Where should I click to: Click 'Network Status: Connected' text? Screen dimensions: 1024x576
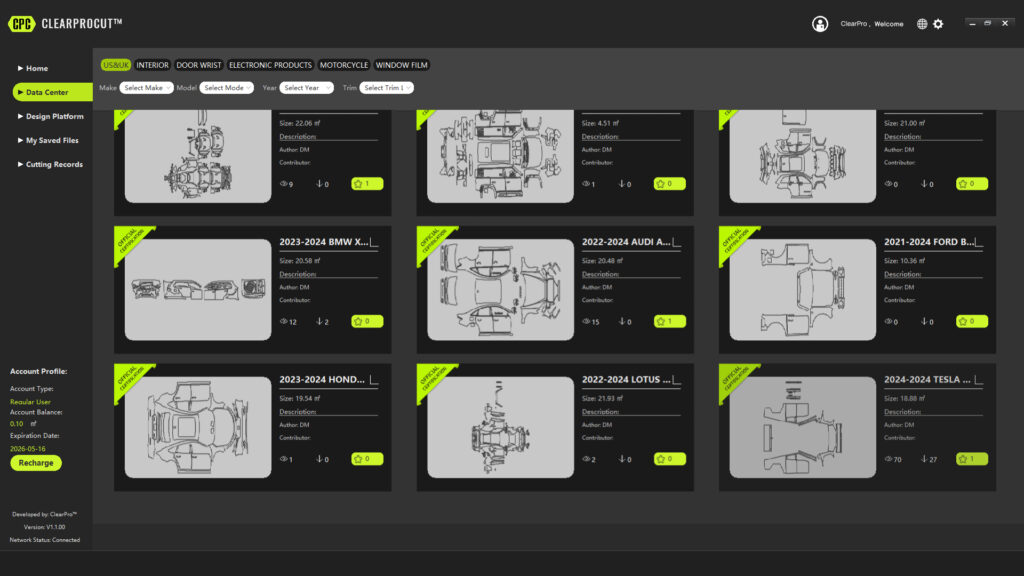(x=44, y=540)
